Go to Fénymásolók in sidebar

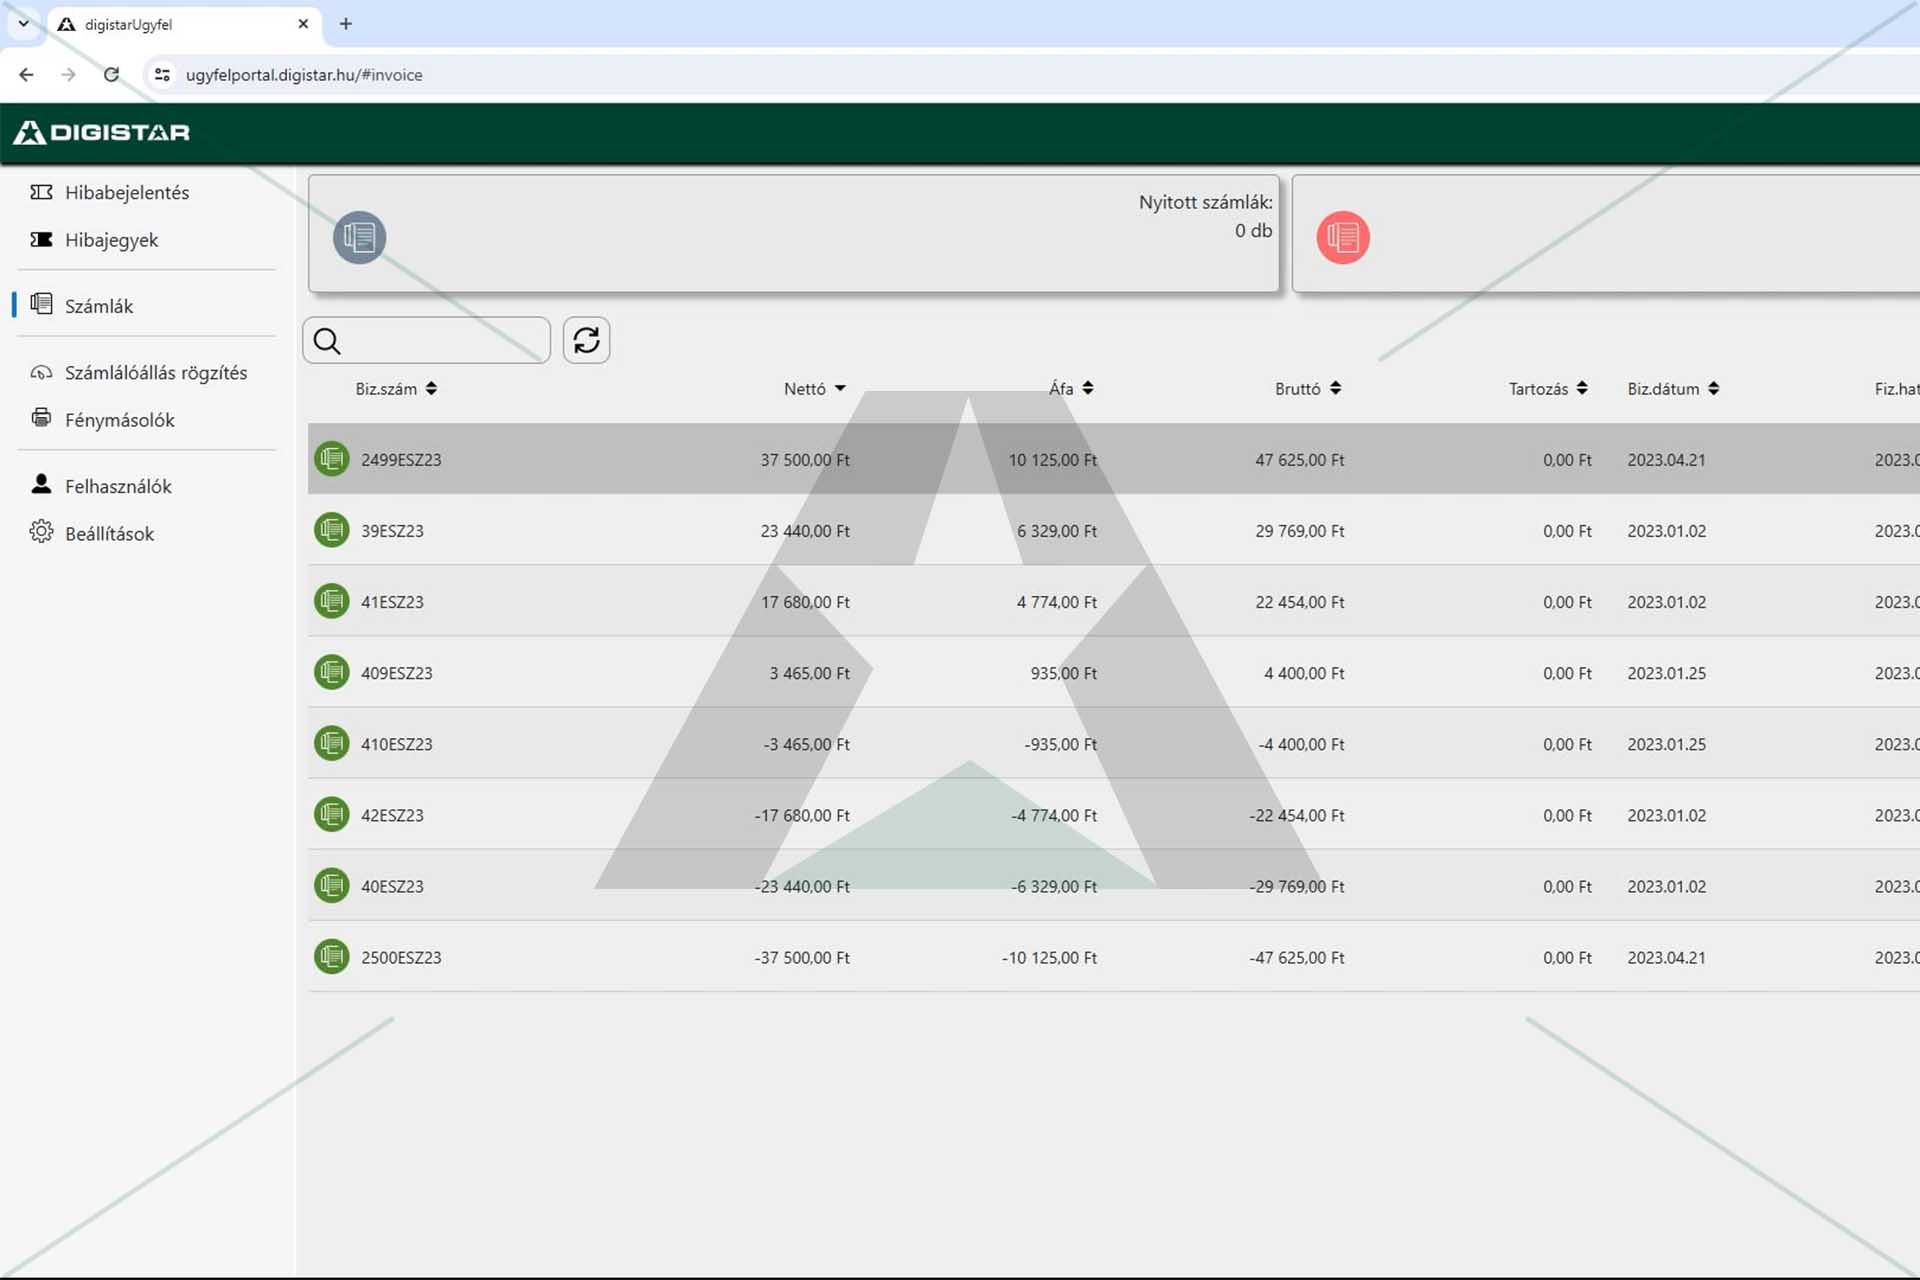tap(119, 420)
